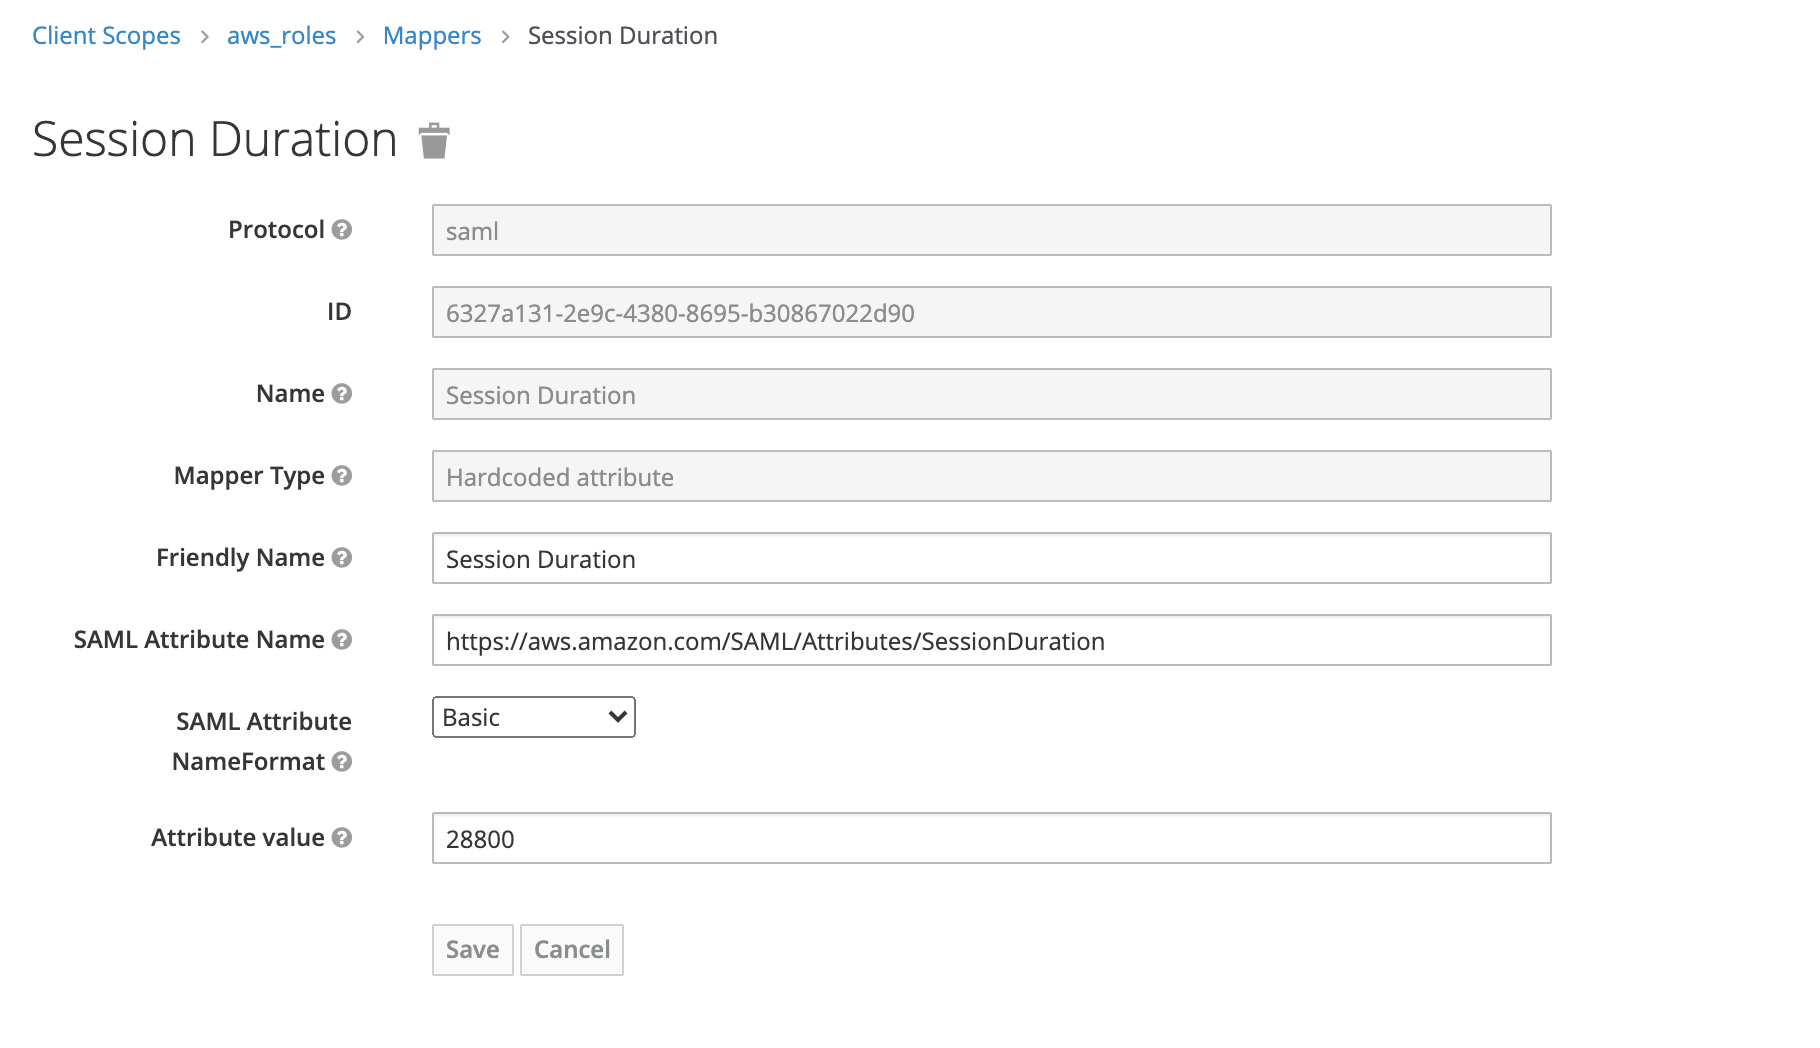Select the read-only ID field
1820x1048 pixels.
(992, 312)
